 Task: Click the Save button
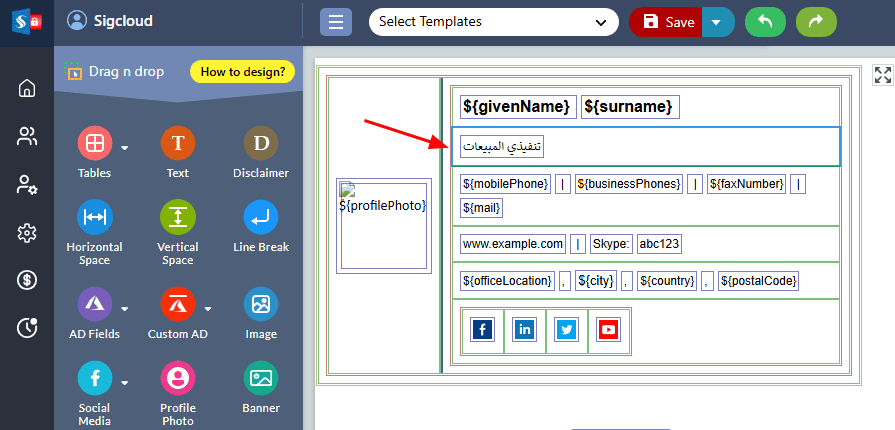point(667,22)
